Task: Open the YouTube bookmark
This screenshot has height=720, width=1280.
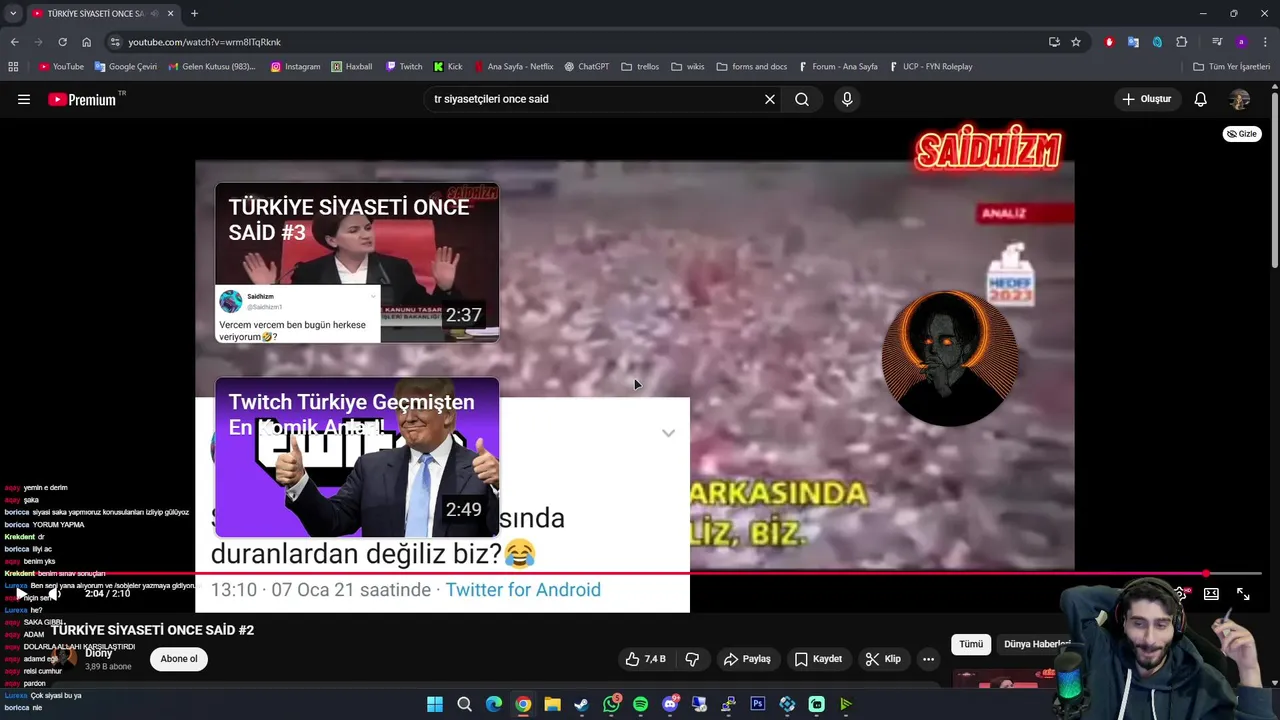Action: [61, 67]
